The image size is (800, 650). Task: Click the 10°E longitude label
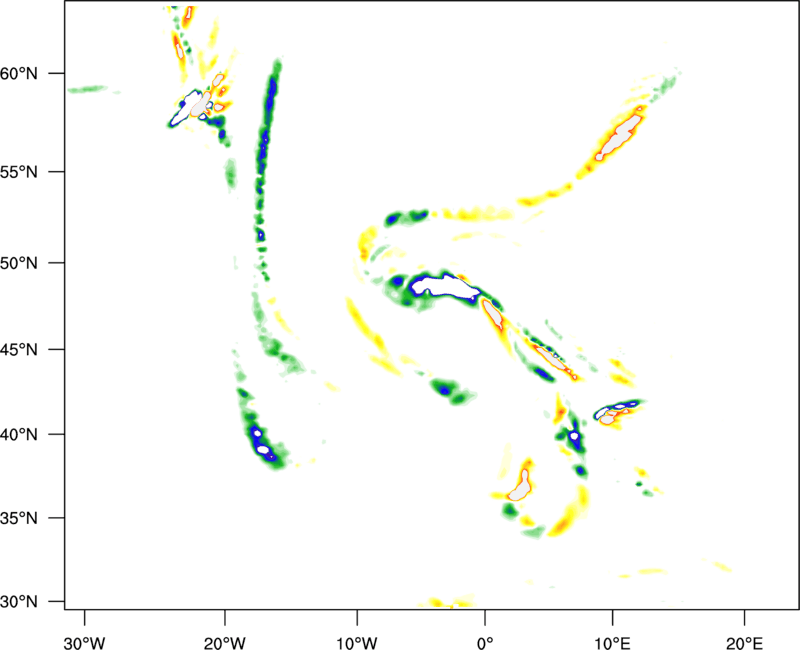tap(612, 643)
